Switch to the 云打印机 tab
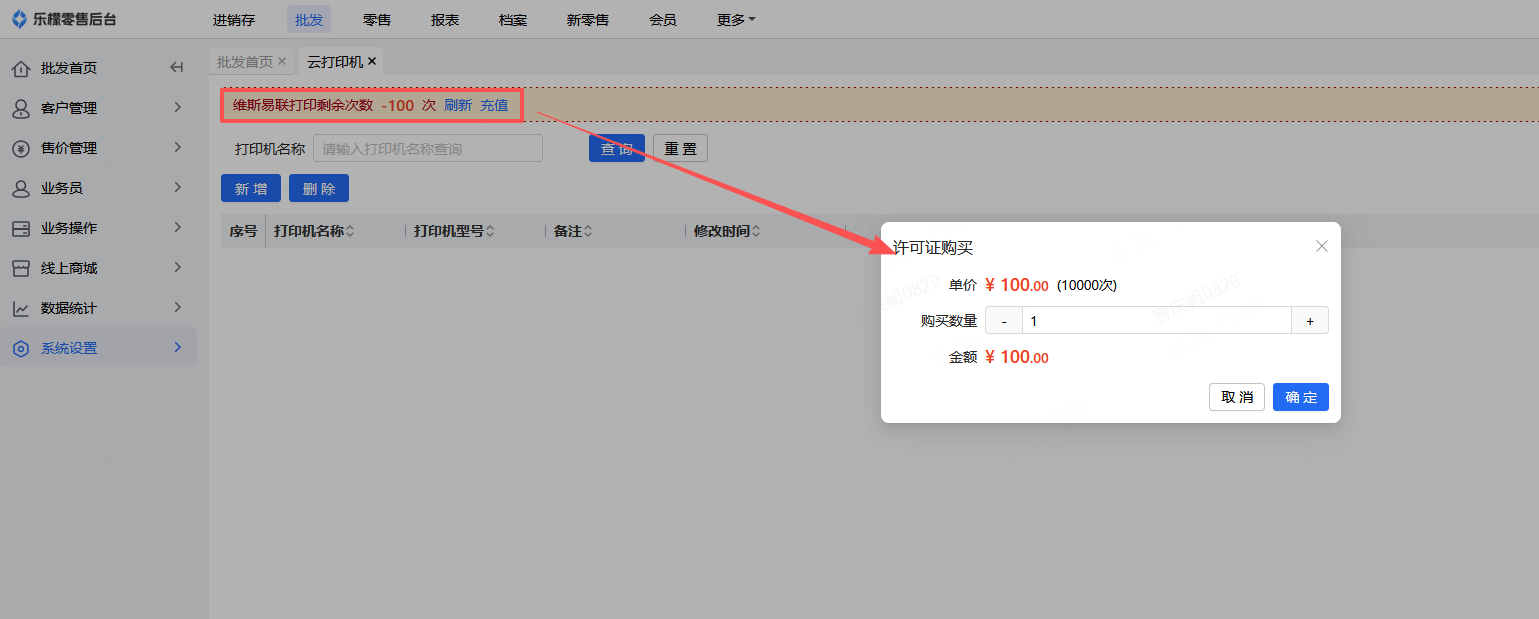The width and height of the screenshot is (1539, 619). [x=335, y=62]
